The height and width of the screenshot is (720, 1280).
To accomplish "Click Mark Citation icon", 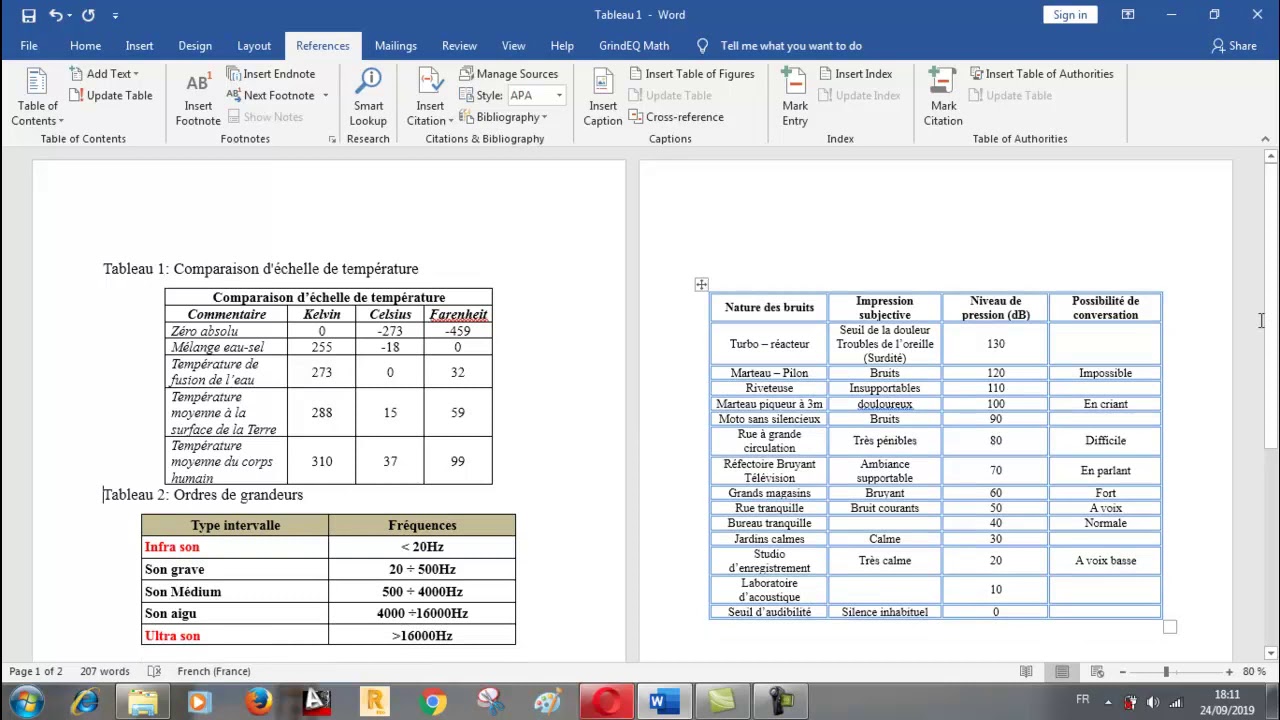I will coord(943,97).
